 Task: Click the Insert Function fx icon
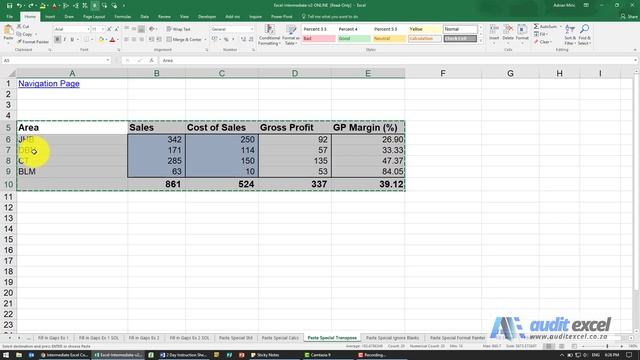151,60
